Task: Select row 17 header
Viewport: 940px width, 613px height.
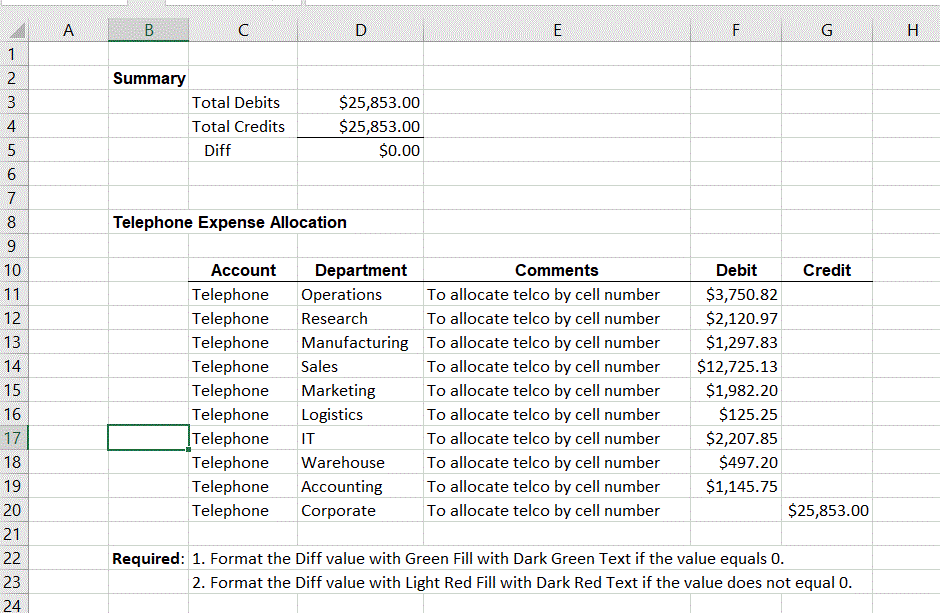Action: click(x=13, y=438)
